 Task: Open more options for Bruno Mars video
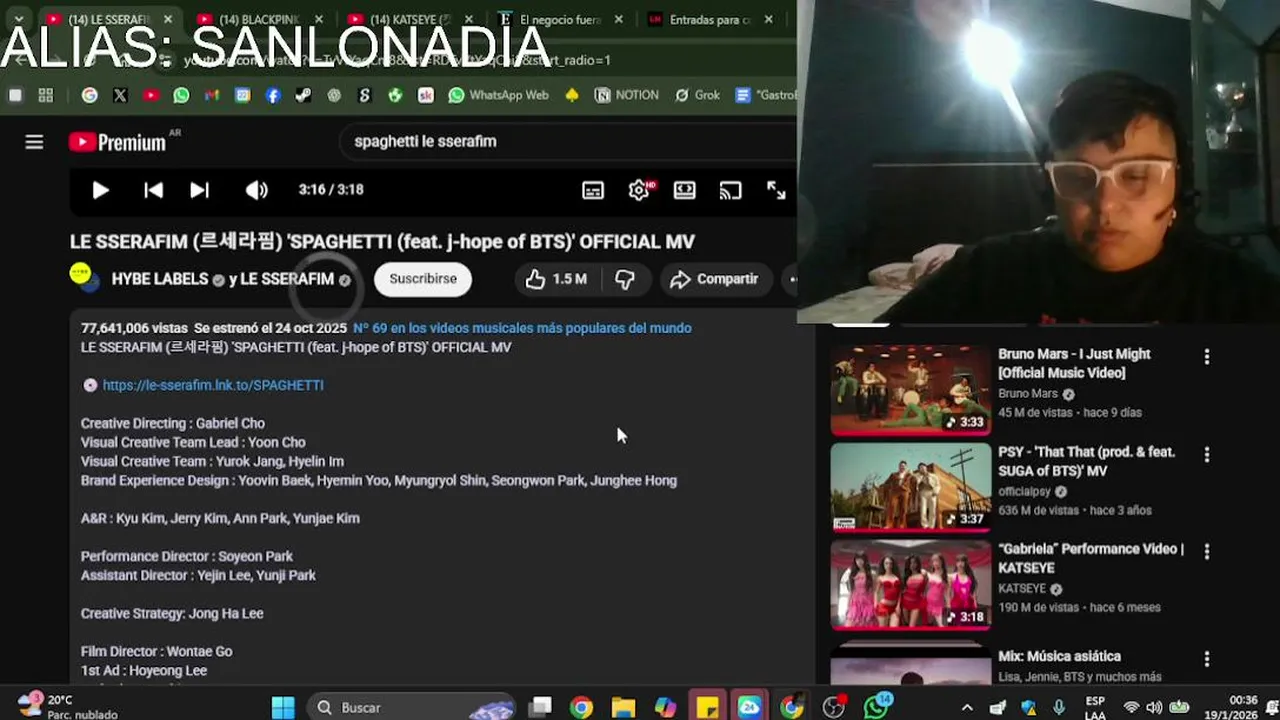click(1207, 357)
